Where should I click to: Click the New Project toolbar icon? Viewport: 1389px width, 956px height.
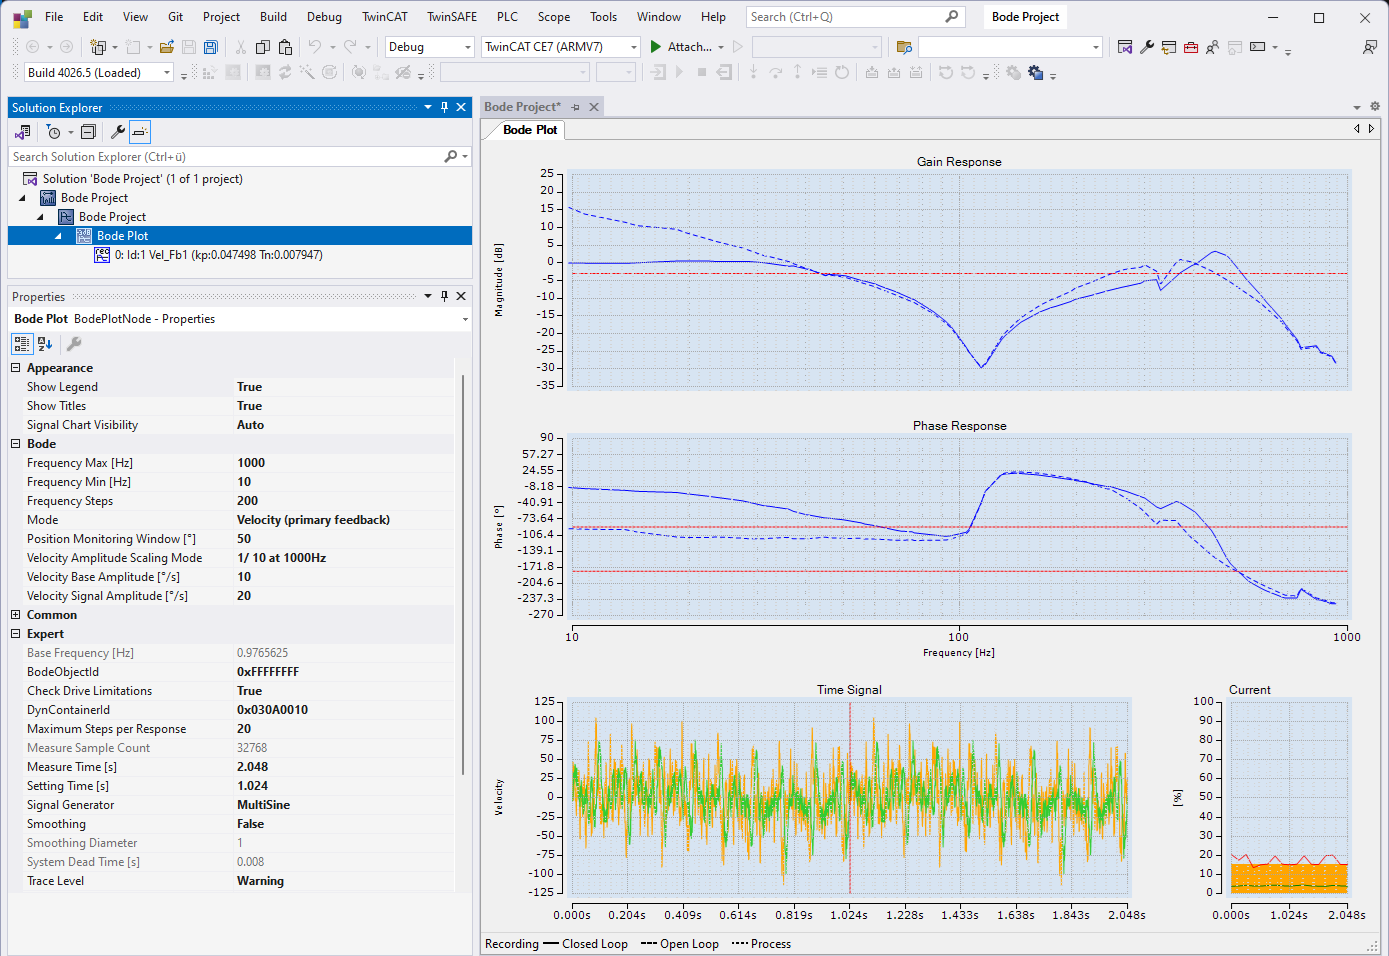(98, 47)
